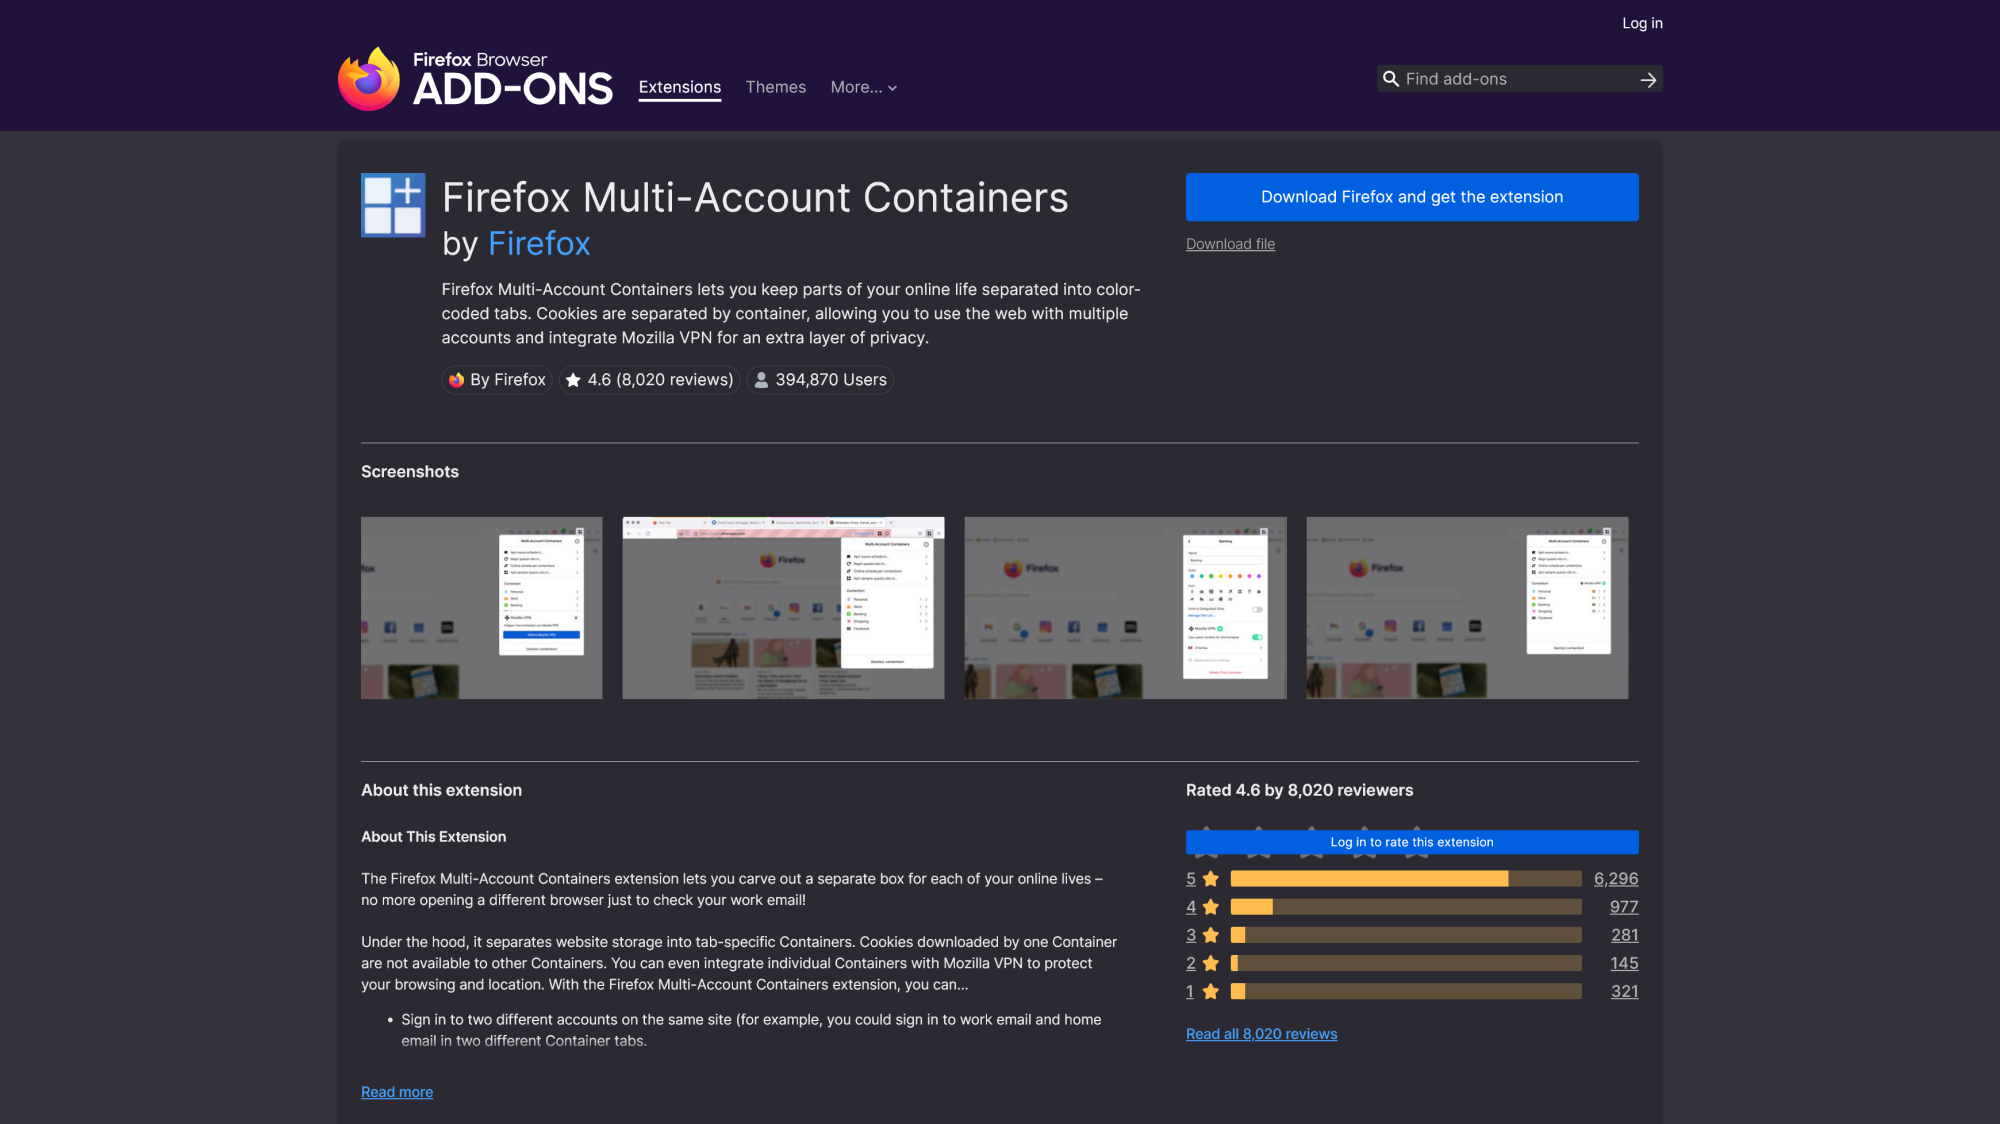Click the 5-star rating bar
Image resolution: width=2000 pixels, height=1124 pixels.
[x=1406, y=879]
